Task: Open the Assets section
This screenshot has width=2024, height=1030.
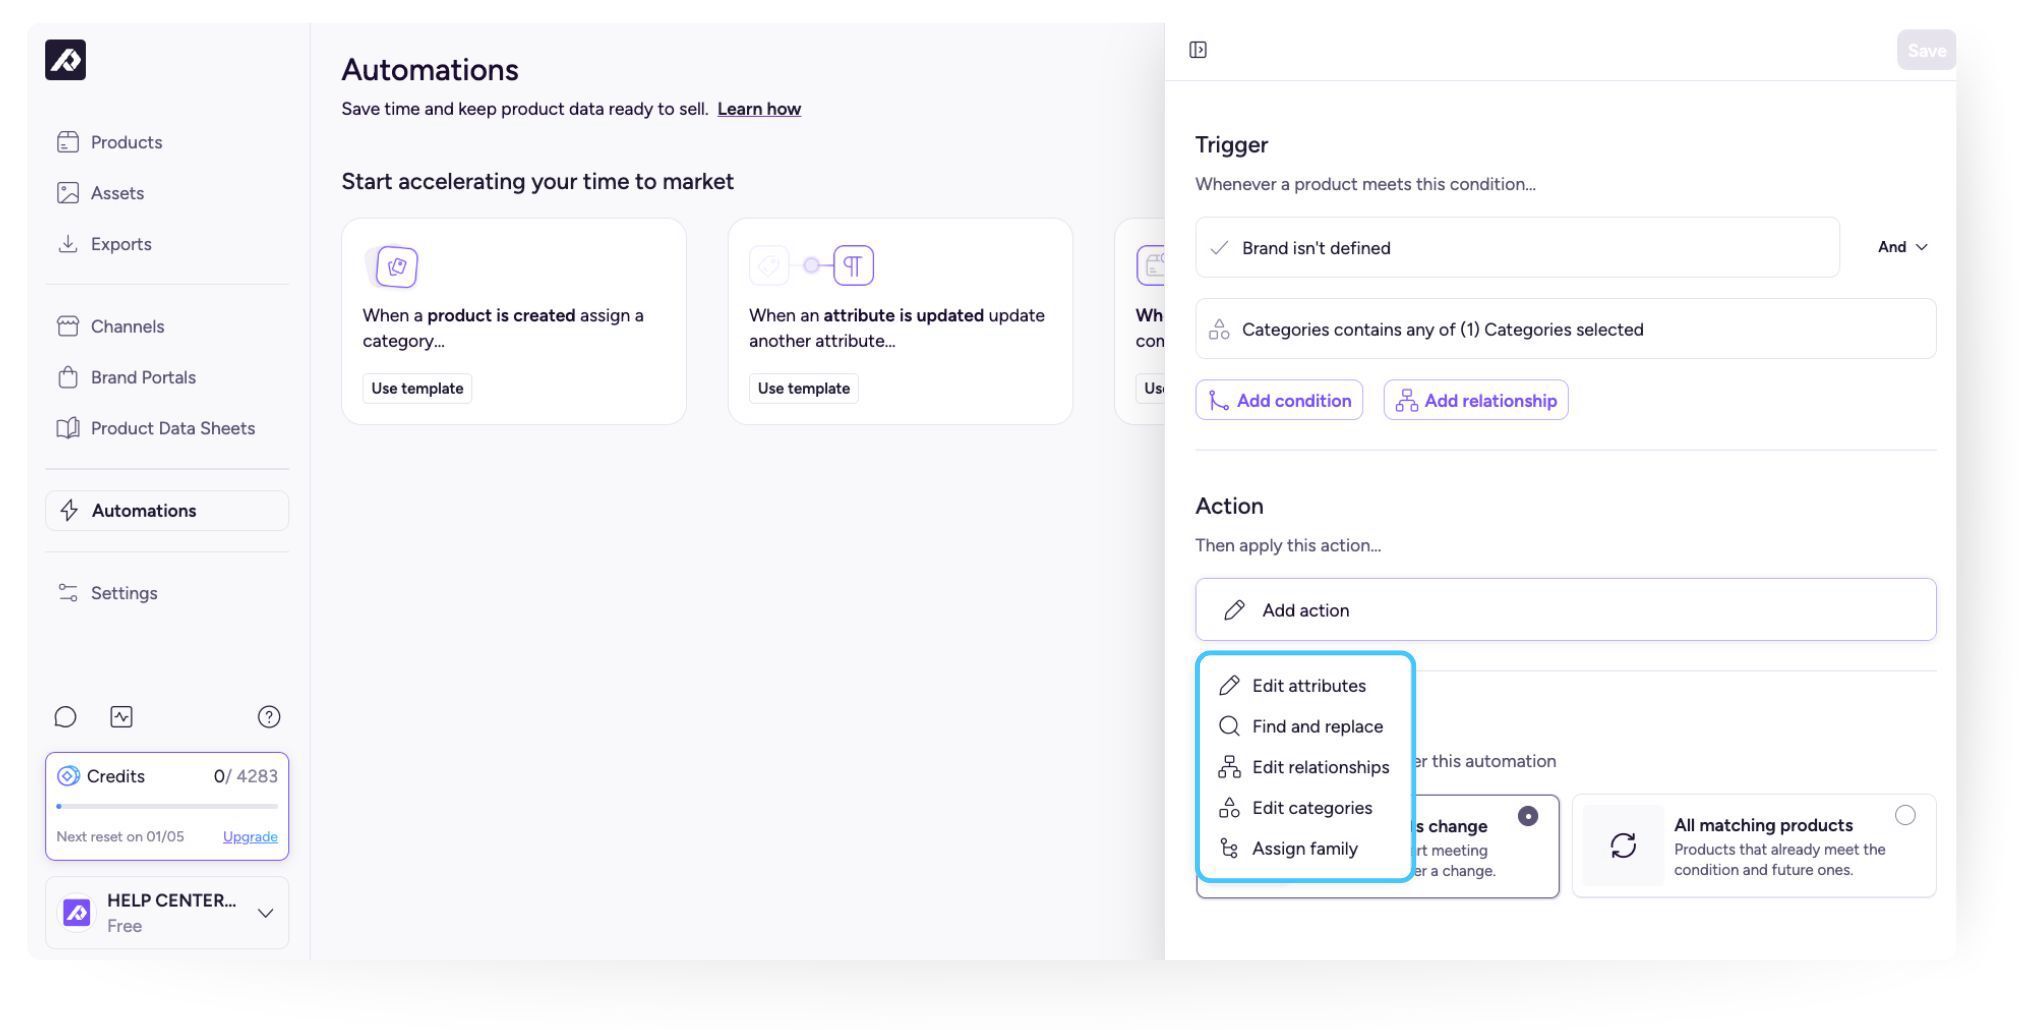Action: pos(100,193)
